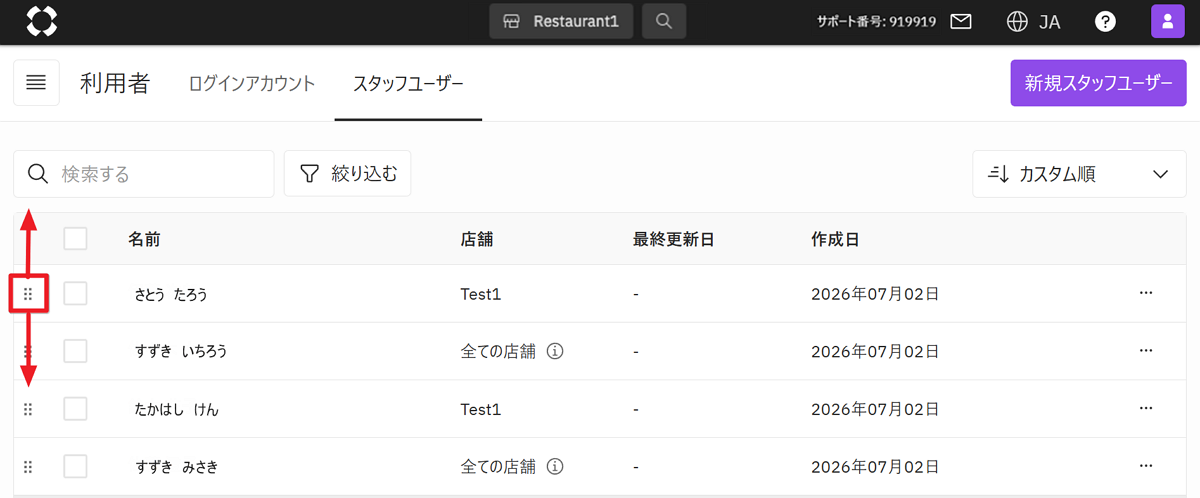This screenshot has height=498, width=1200.
Task: Click the 絞り込む filter button
Action: coord(348,174)
